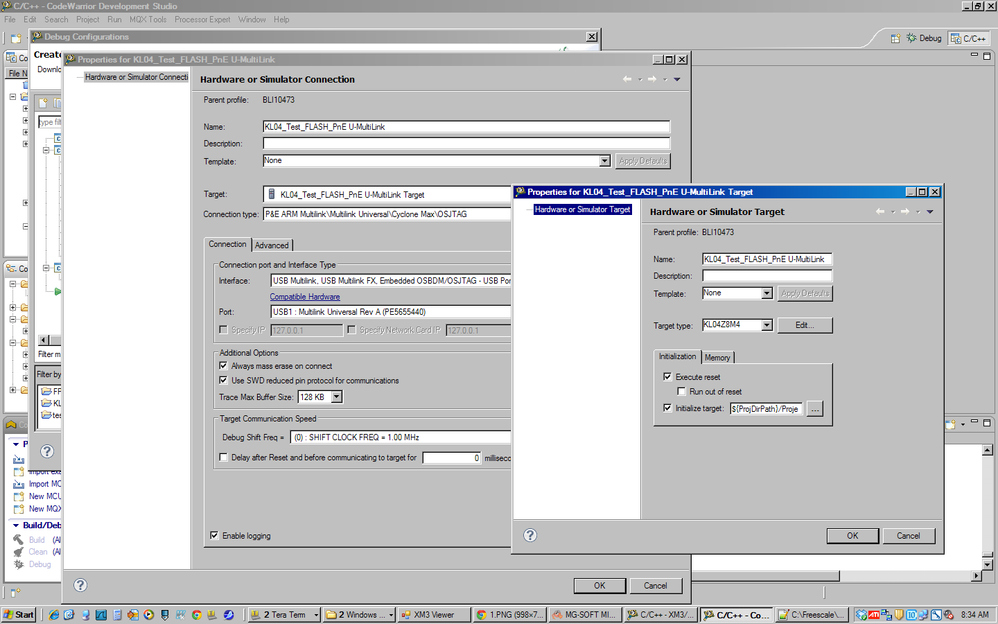Click the Open Perspective icon
998x624 pixels.
[x=895, y=38]
